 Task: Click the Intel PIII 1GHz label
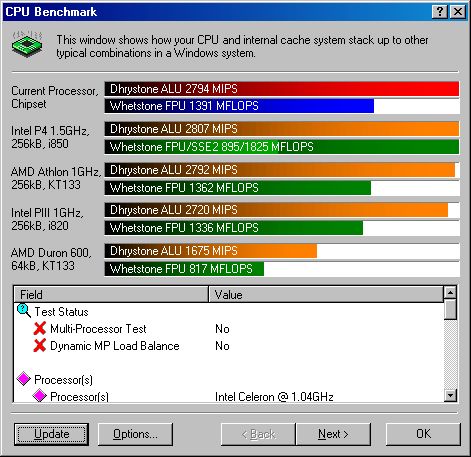point(47,219)
